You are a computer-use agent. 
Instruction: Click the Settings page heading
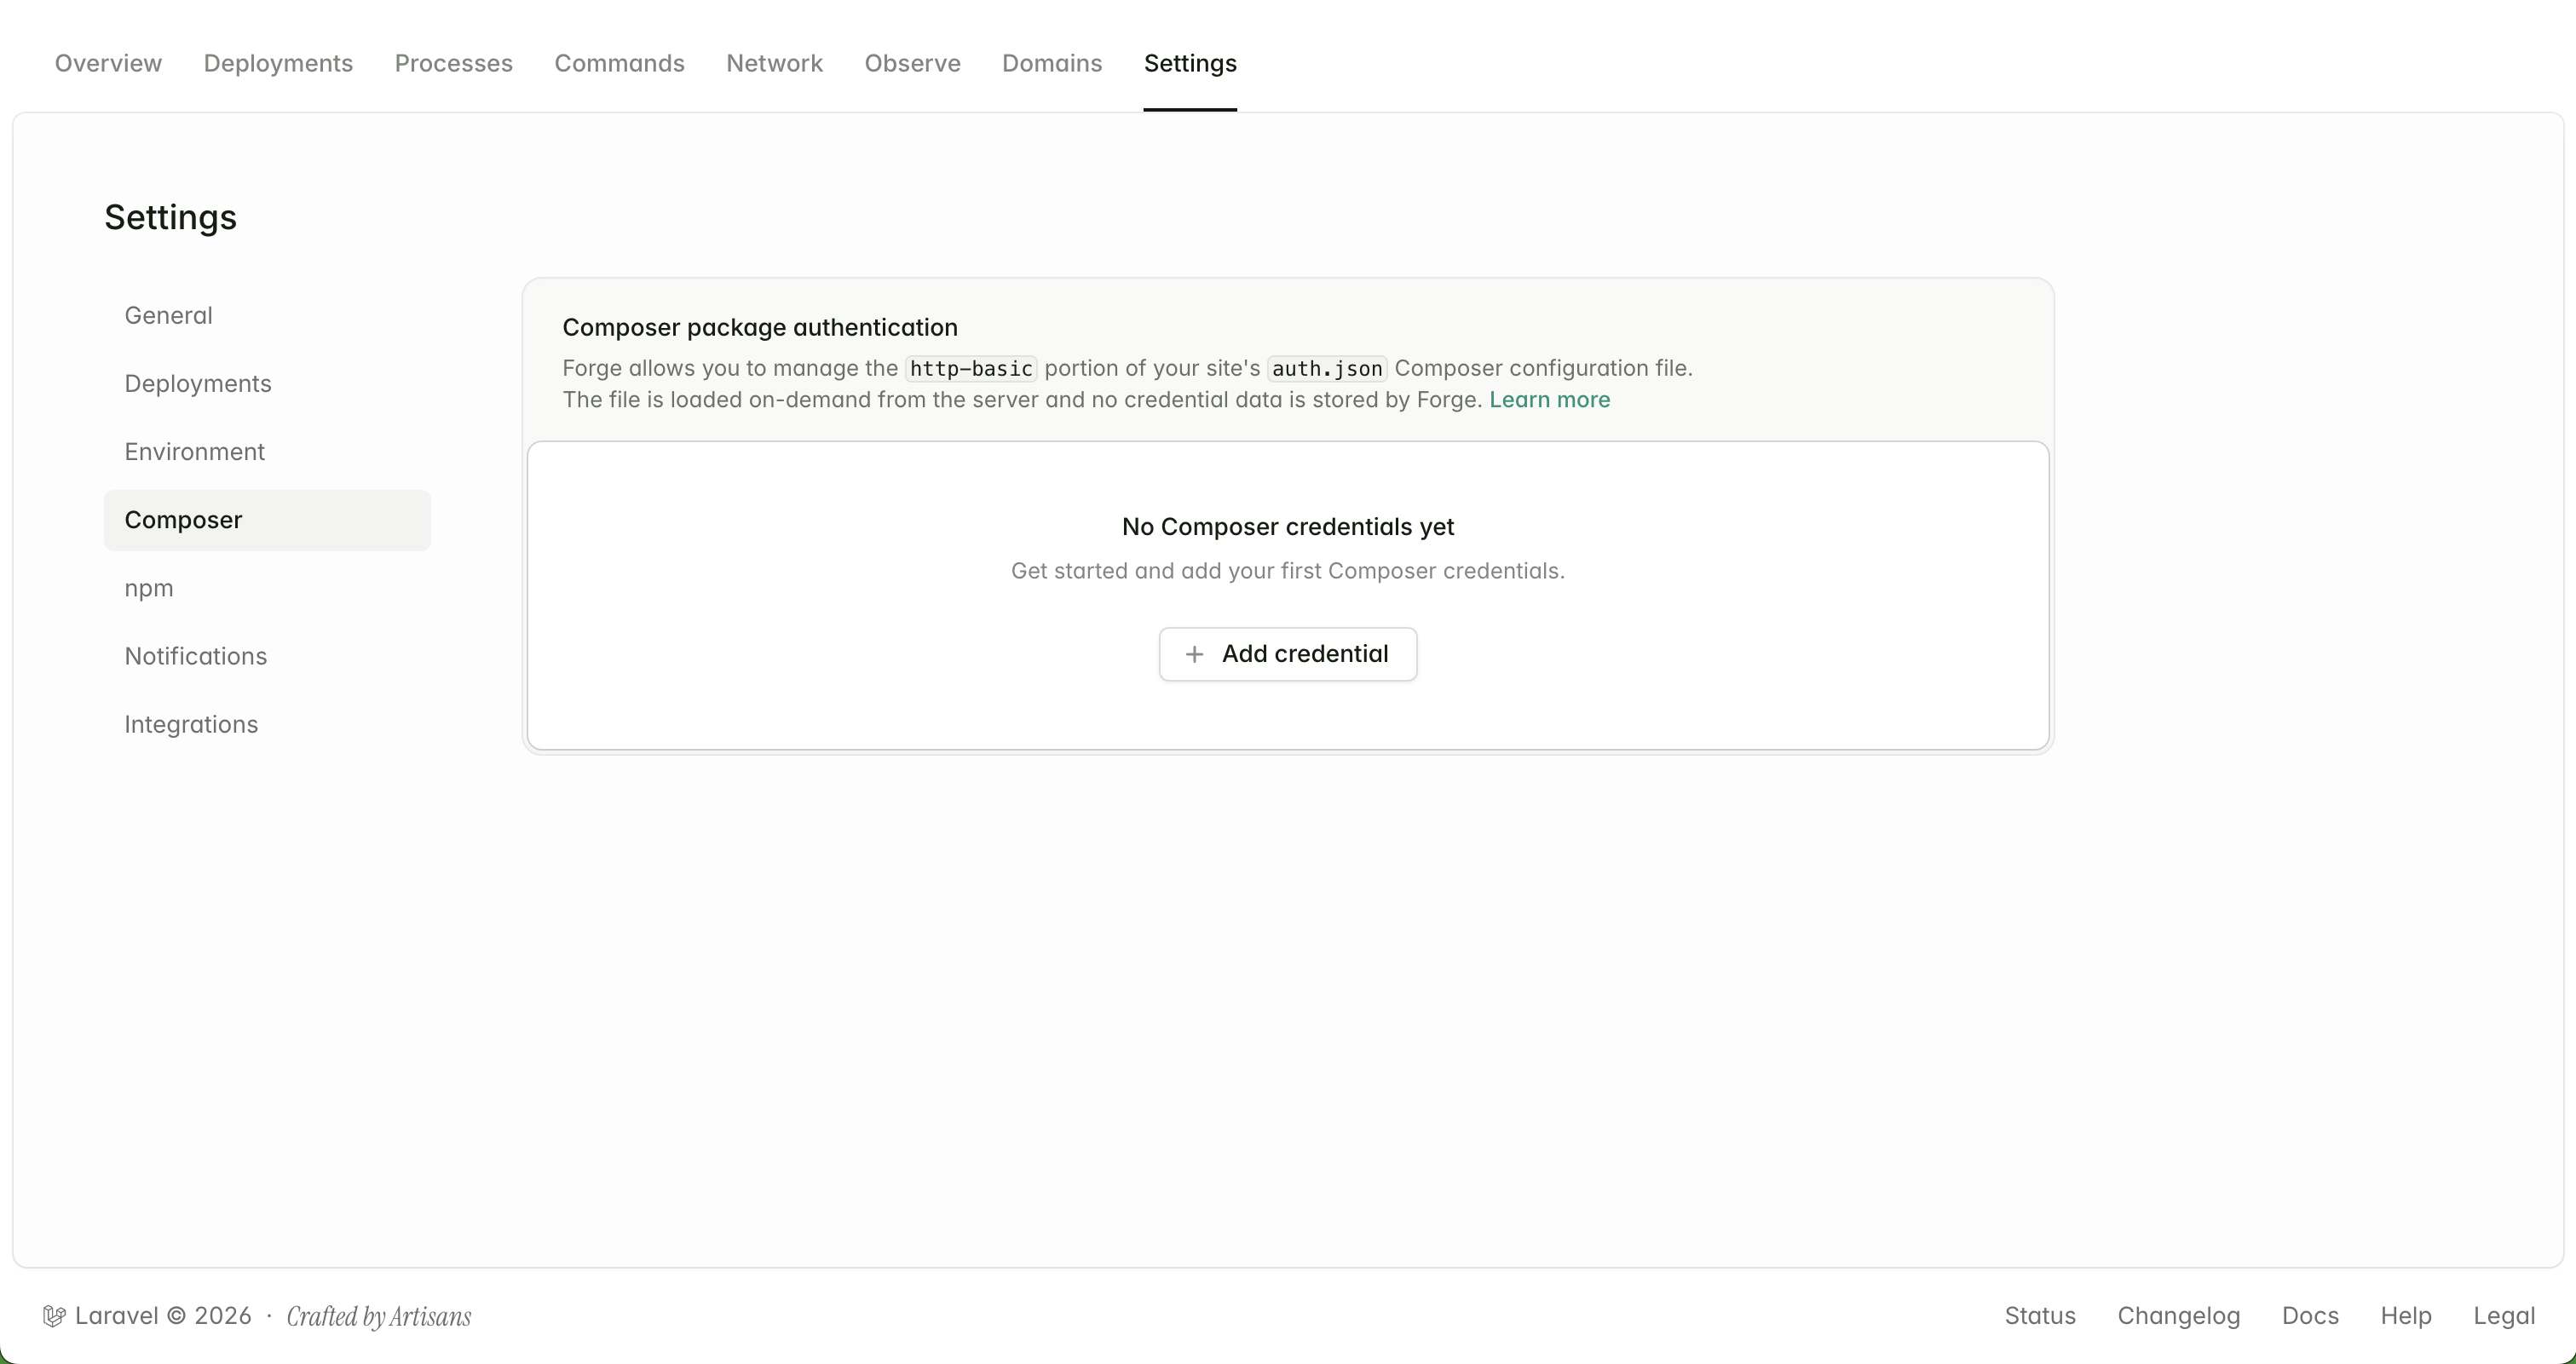tap(170, 218)
